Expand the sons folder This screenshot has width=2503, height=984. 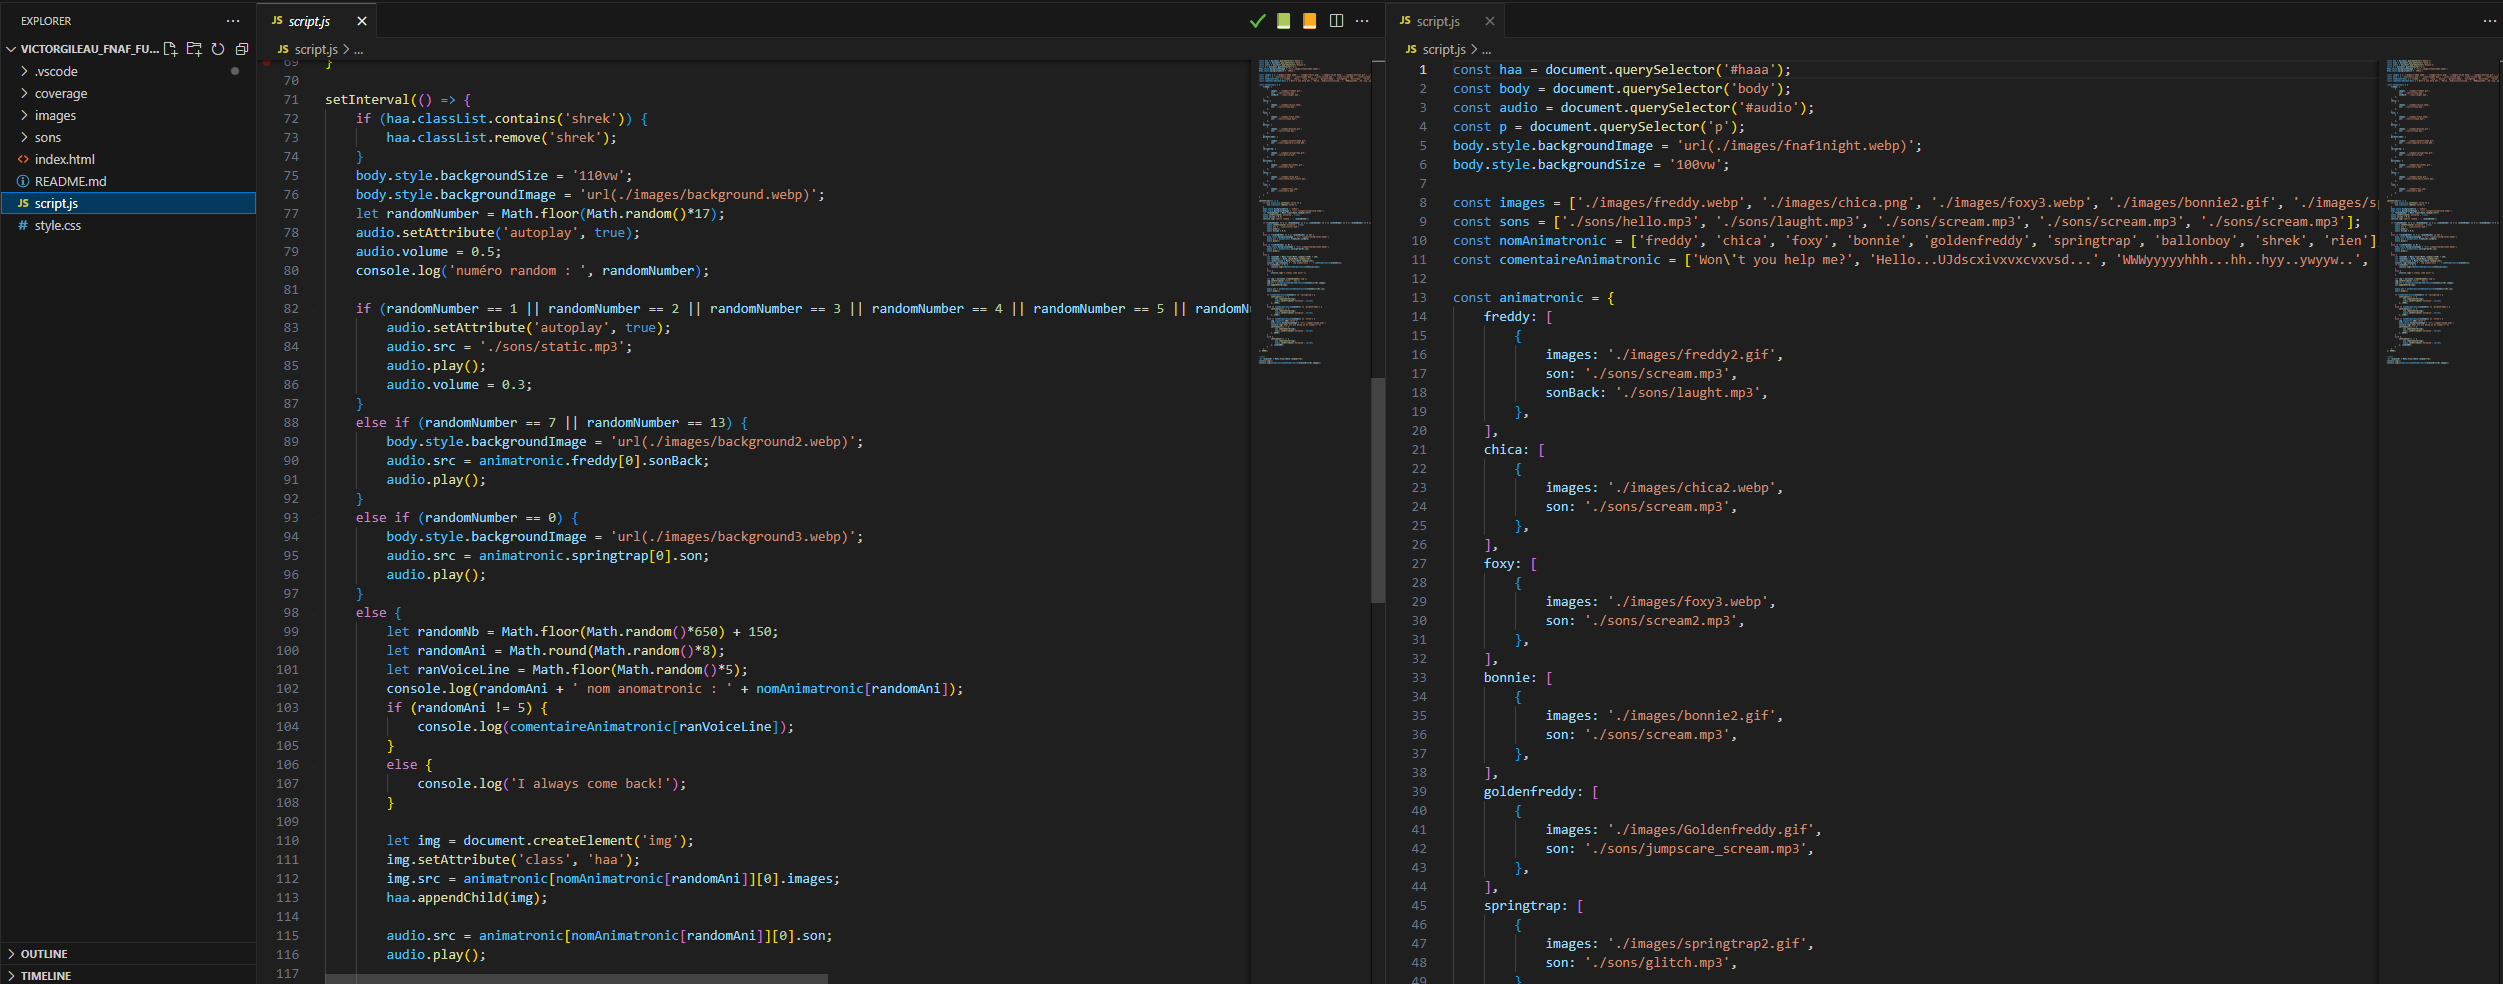point(128,137)
